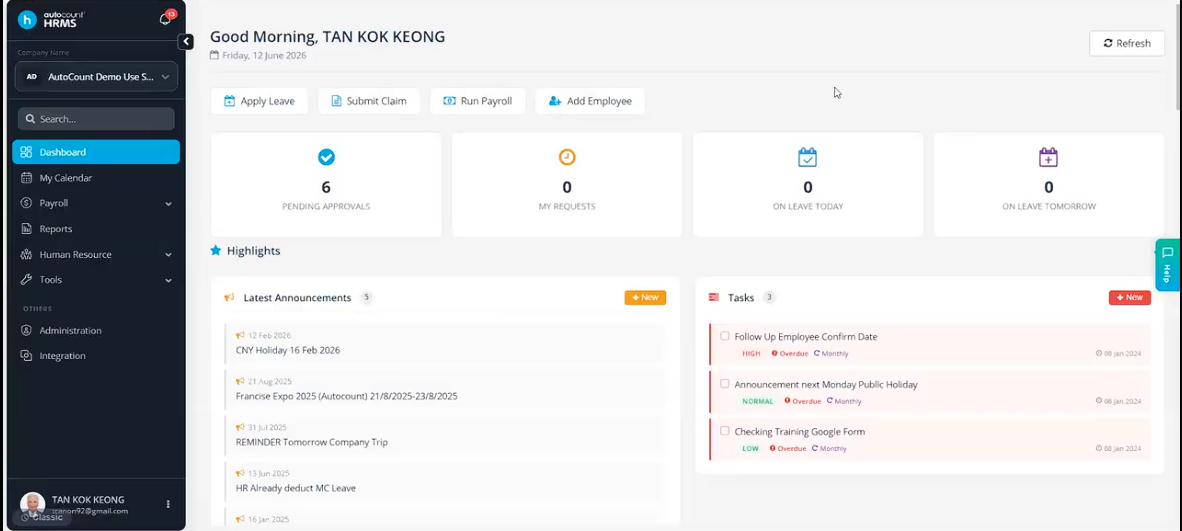Click the Latest Announcements megaphone icon
Viewport: 1182px width, 531px height.
(x=230, y=298)
